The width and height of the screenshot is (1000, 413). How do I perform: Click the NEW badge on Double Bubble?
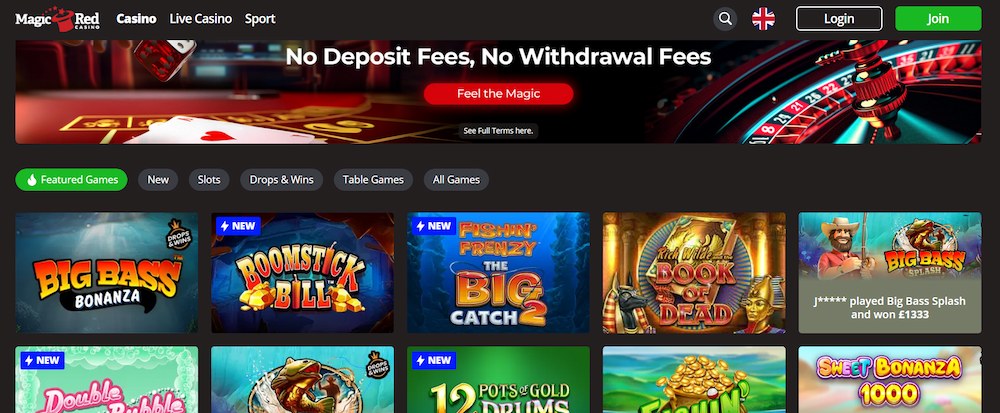coord(41,360)
